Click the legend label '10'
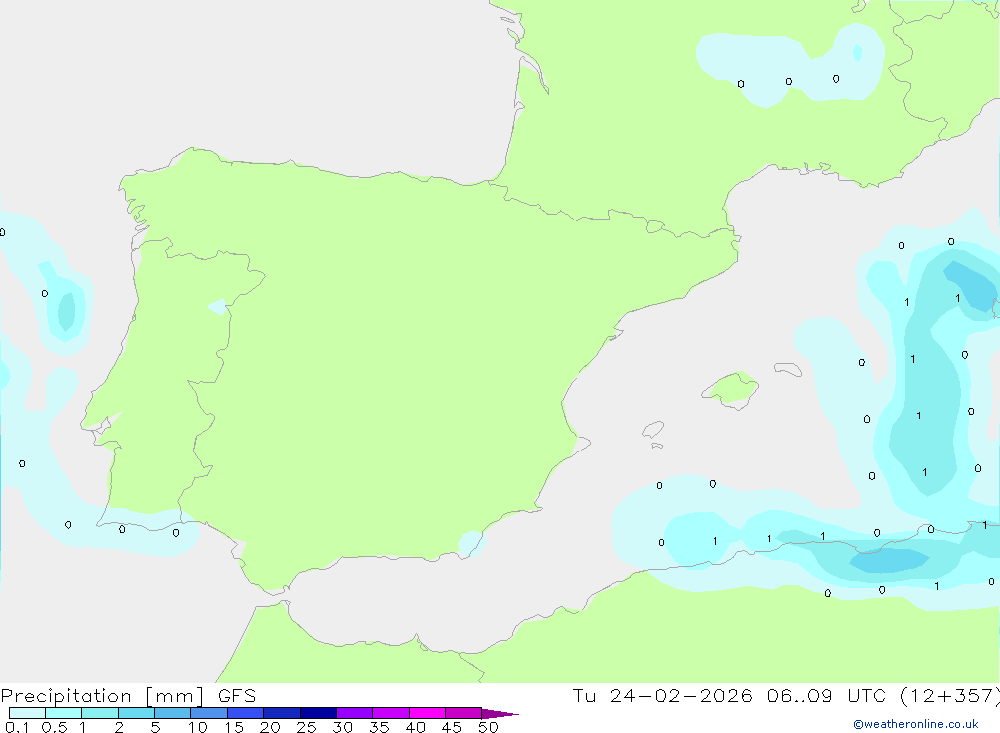 click(x=198, y=727)
